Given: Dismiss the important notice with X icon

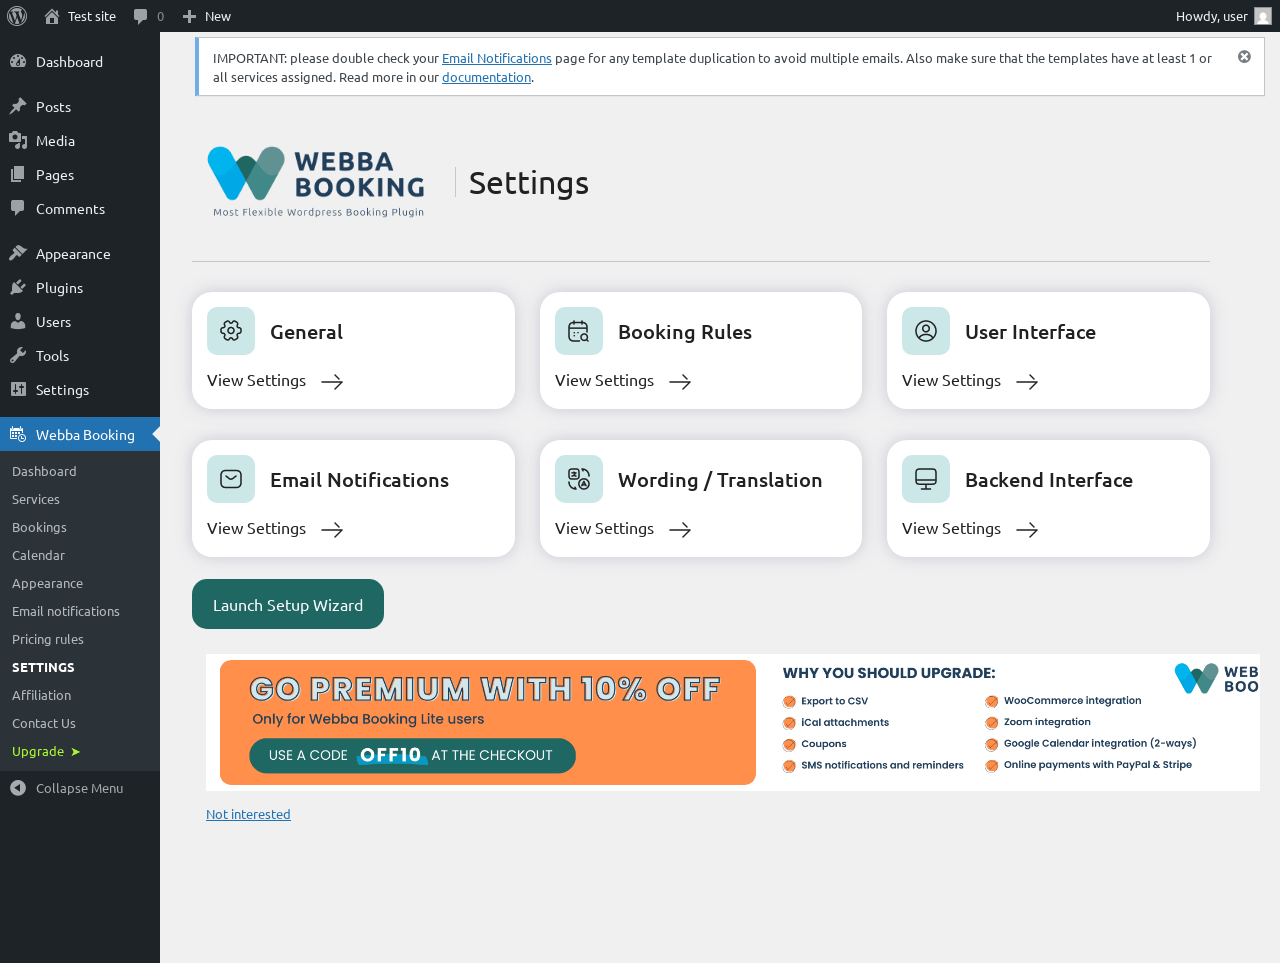Looking at the screenshot, I should (x=1244, y=57).
